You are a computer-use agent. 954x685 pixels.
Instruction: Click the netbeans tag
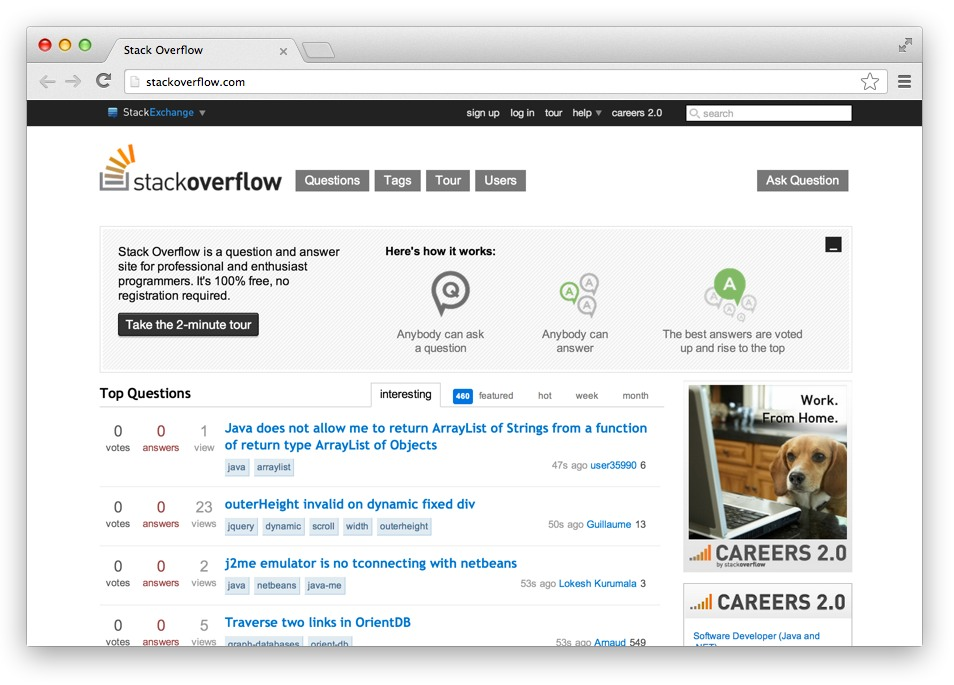(276, 585)
